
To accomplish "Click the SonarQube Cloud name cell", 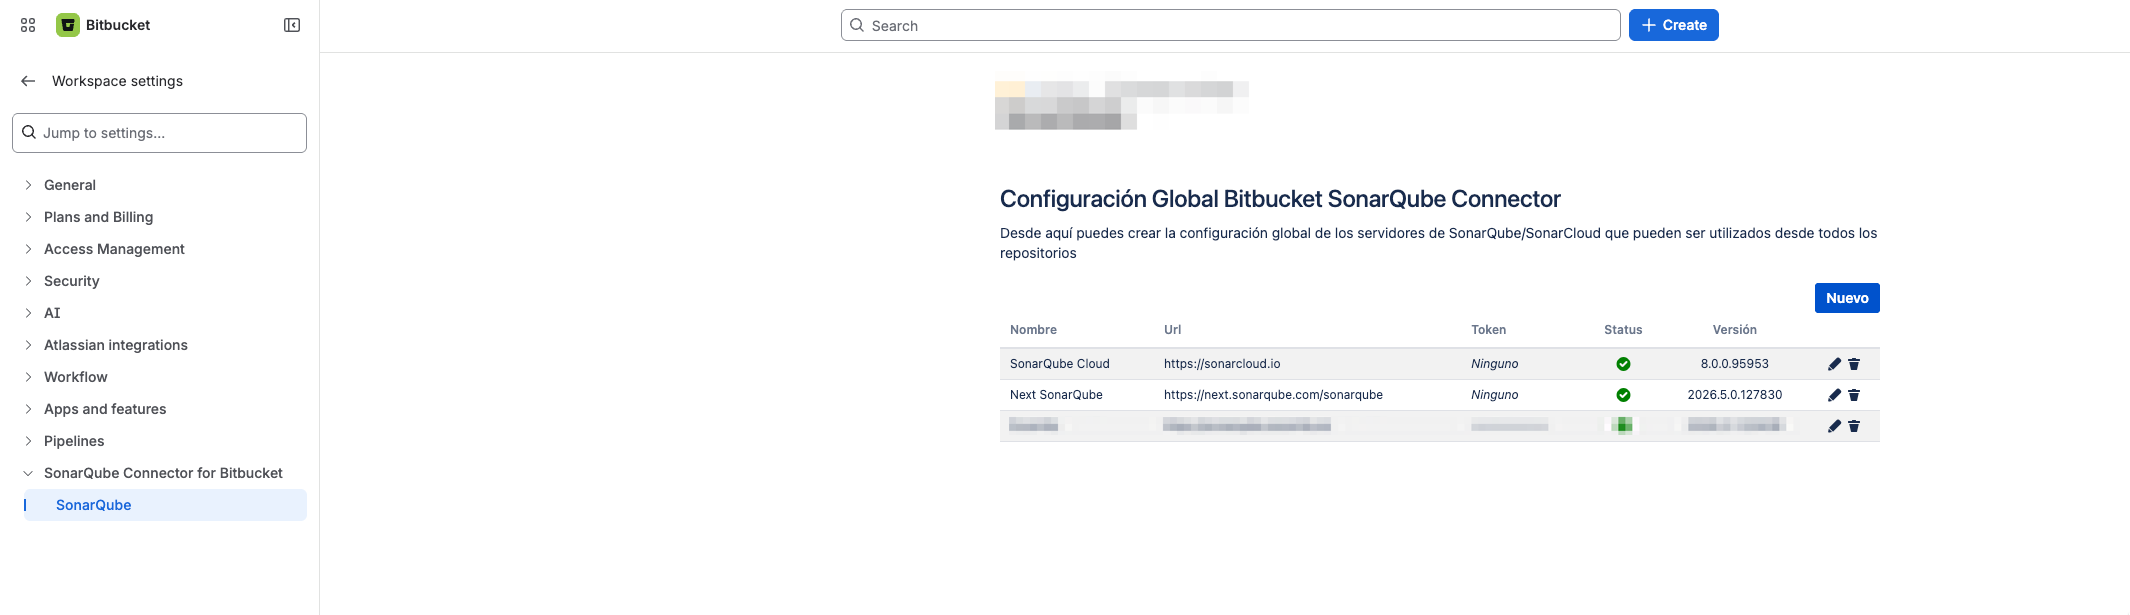I will point(1060,364).
